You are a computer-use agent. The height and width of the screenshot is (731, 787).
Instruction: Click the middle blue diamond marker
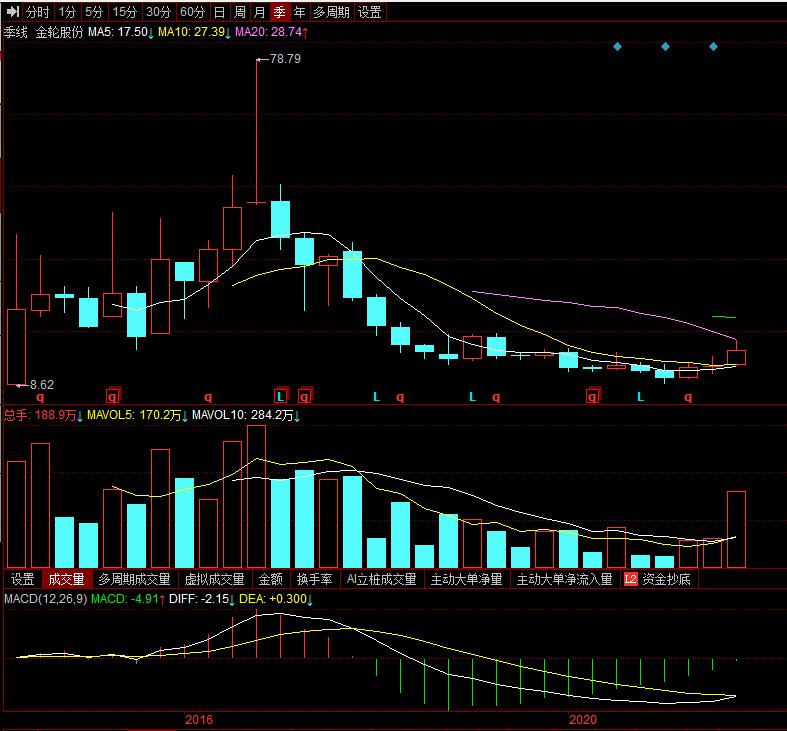[x=665, y=47]
